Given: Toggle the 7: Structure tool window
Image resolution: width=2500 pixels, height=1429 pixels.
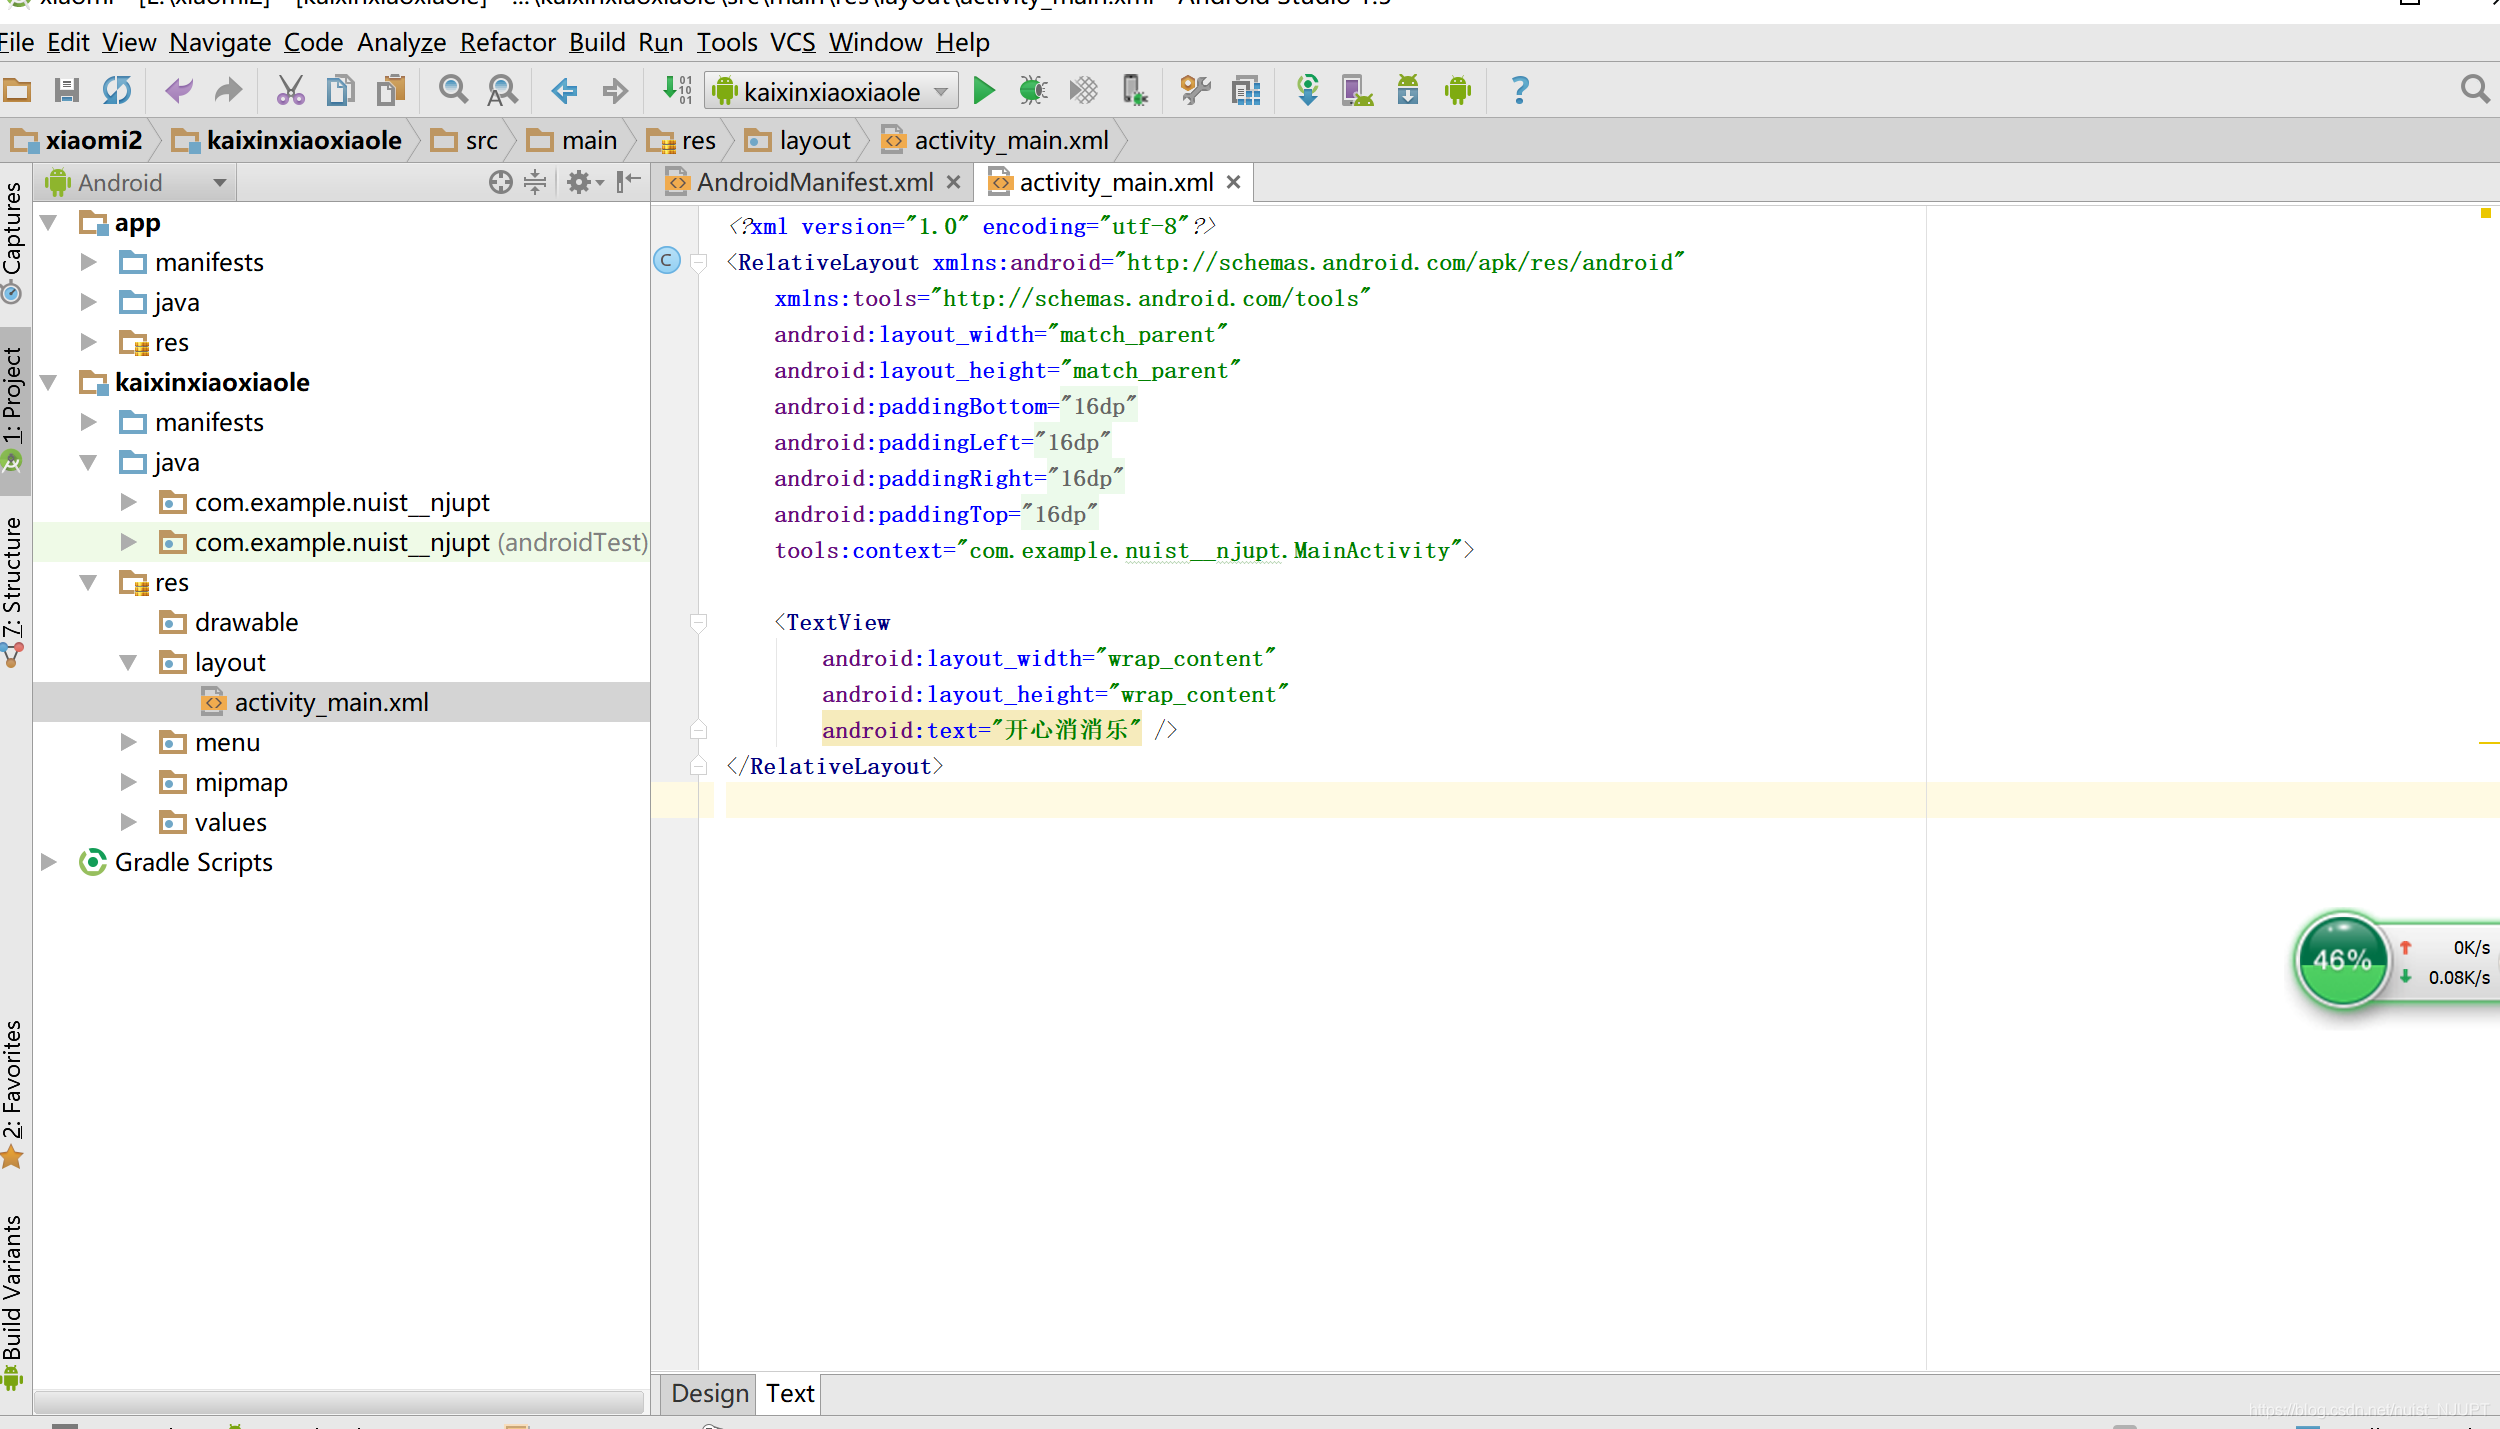Looking at the screenshot, I should click(x=14, y=590).
